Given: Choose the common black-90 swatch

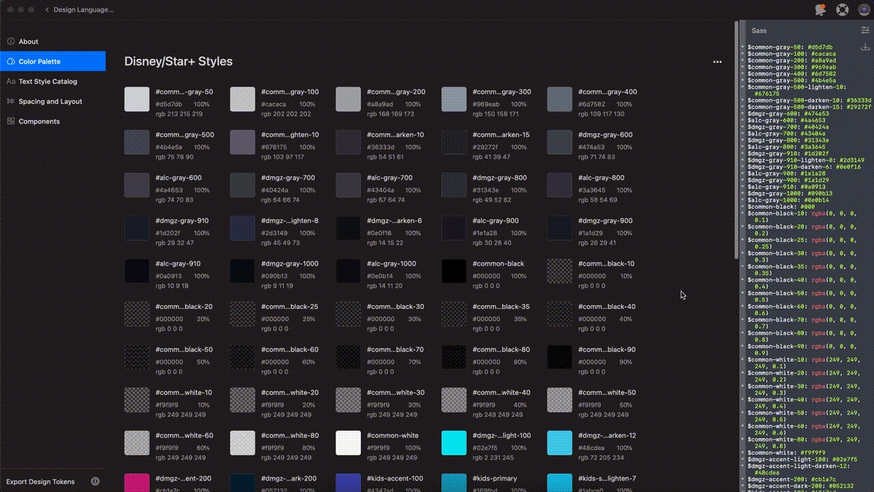Looking at the screenshot, I should pos(560,357).
